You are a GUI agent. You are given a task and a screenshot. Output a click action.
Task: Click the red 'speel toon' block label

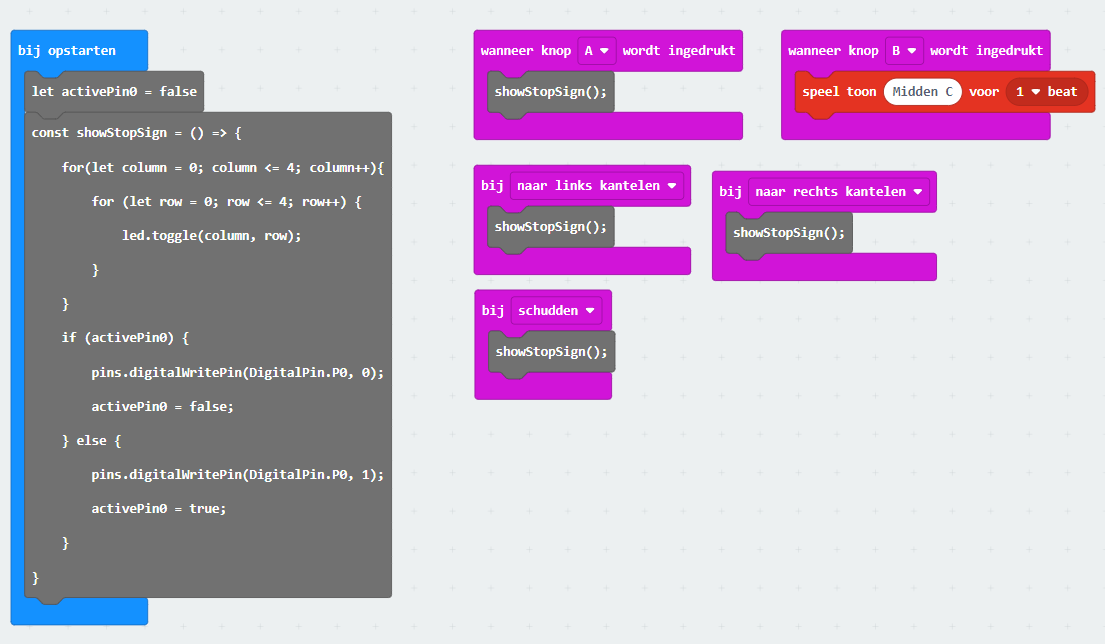point(839,92)
